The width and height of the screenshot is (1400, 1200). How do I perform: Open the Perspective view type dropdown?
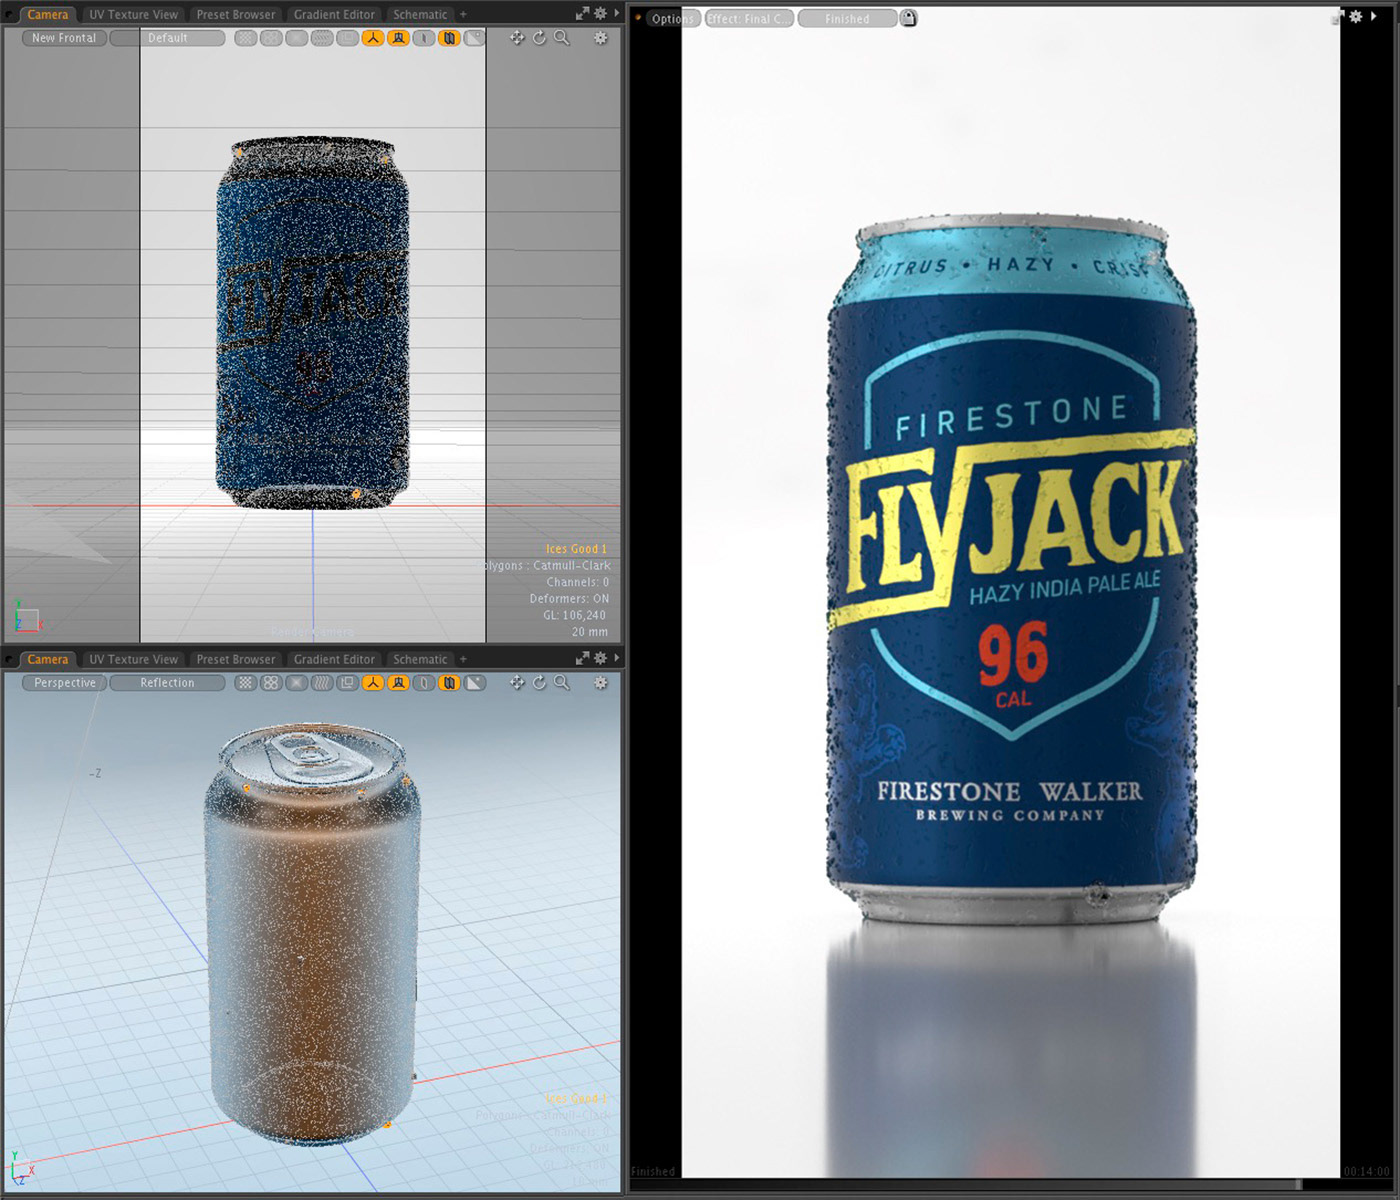point(64,683)
